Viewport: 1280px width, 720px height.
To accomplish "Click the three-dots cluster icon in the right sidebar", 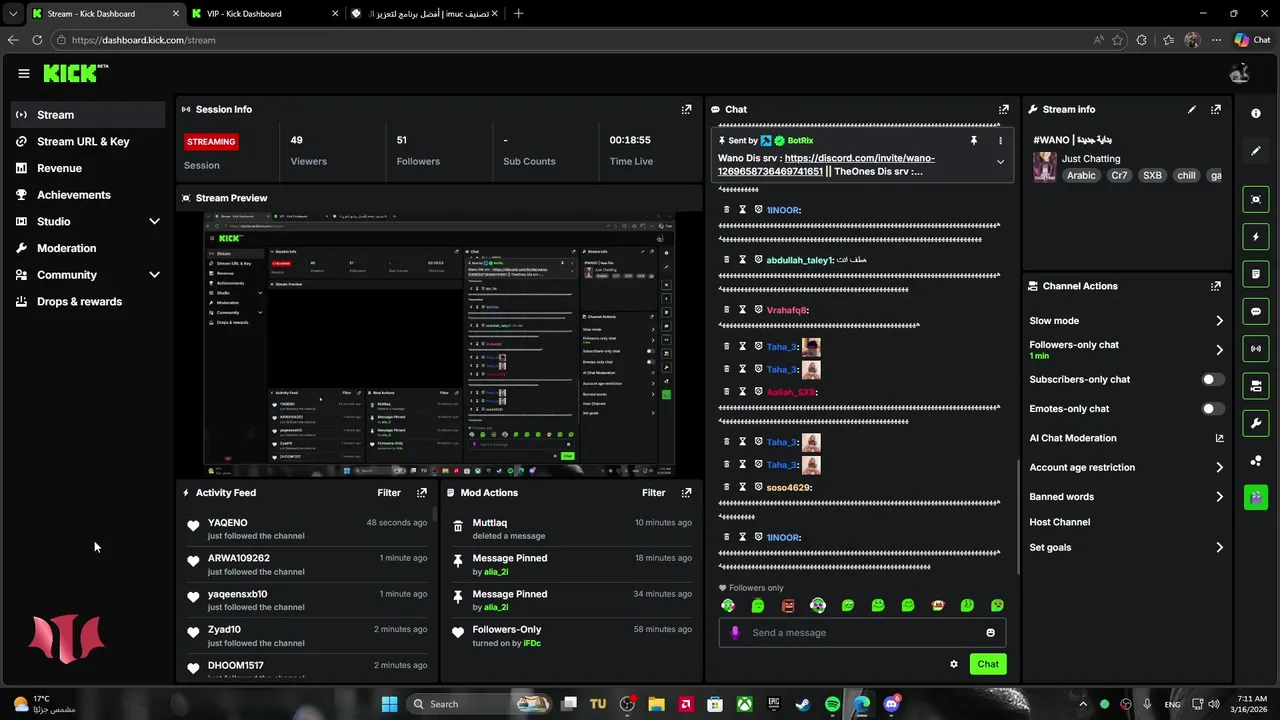I will tap(1256, 460).
